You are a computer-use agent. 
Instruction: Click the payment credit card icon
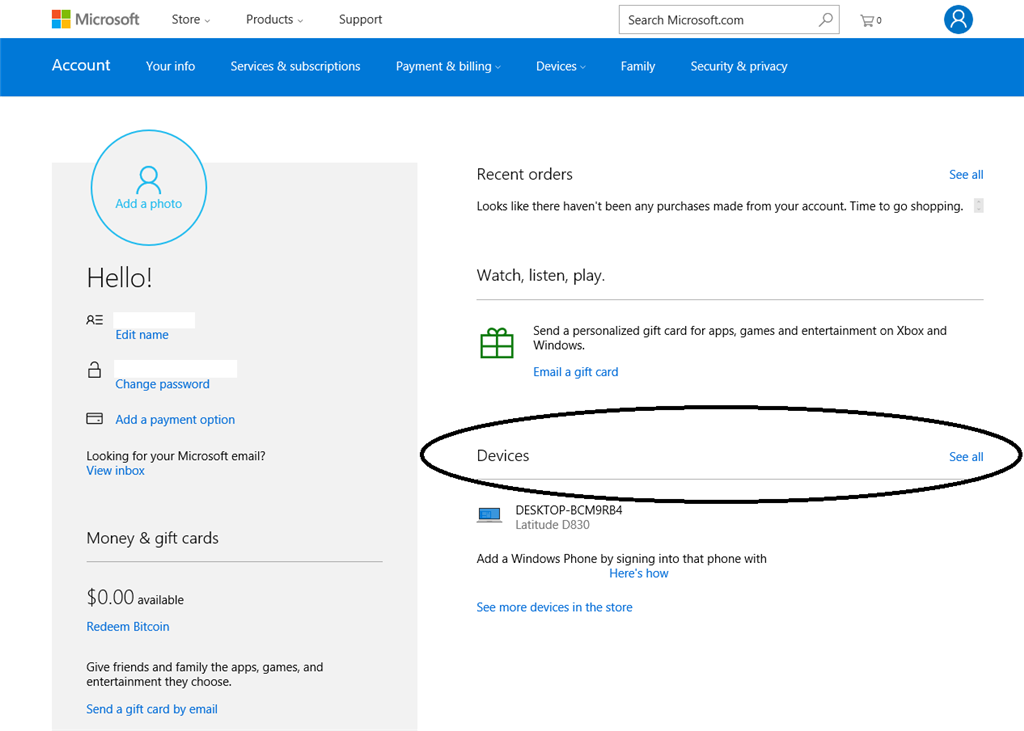coord(95,419)
